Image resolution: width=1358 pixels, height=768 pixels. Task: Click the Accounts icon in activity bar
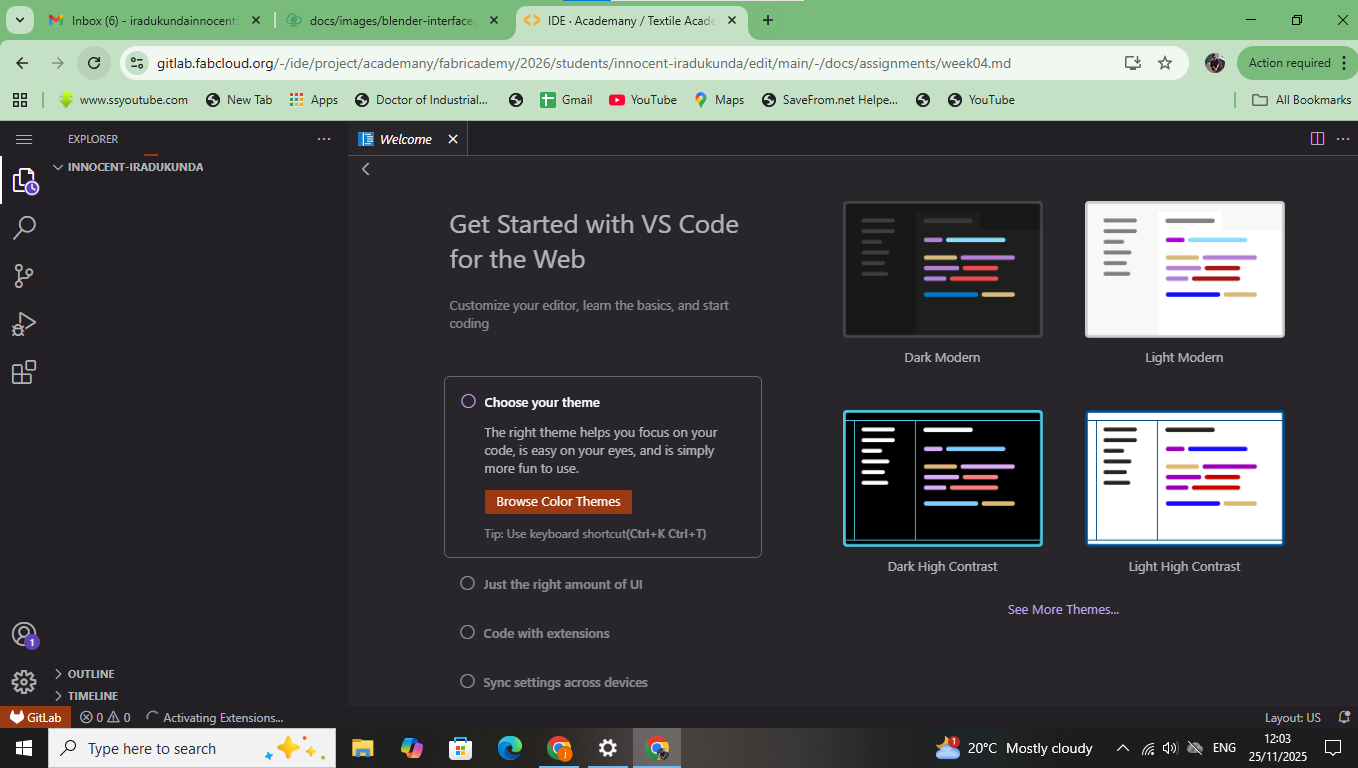click(x=24, y=634)
